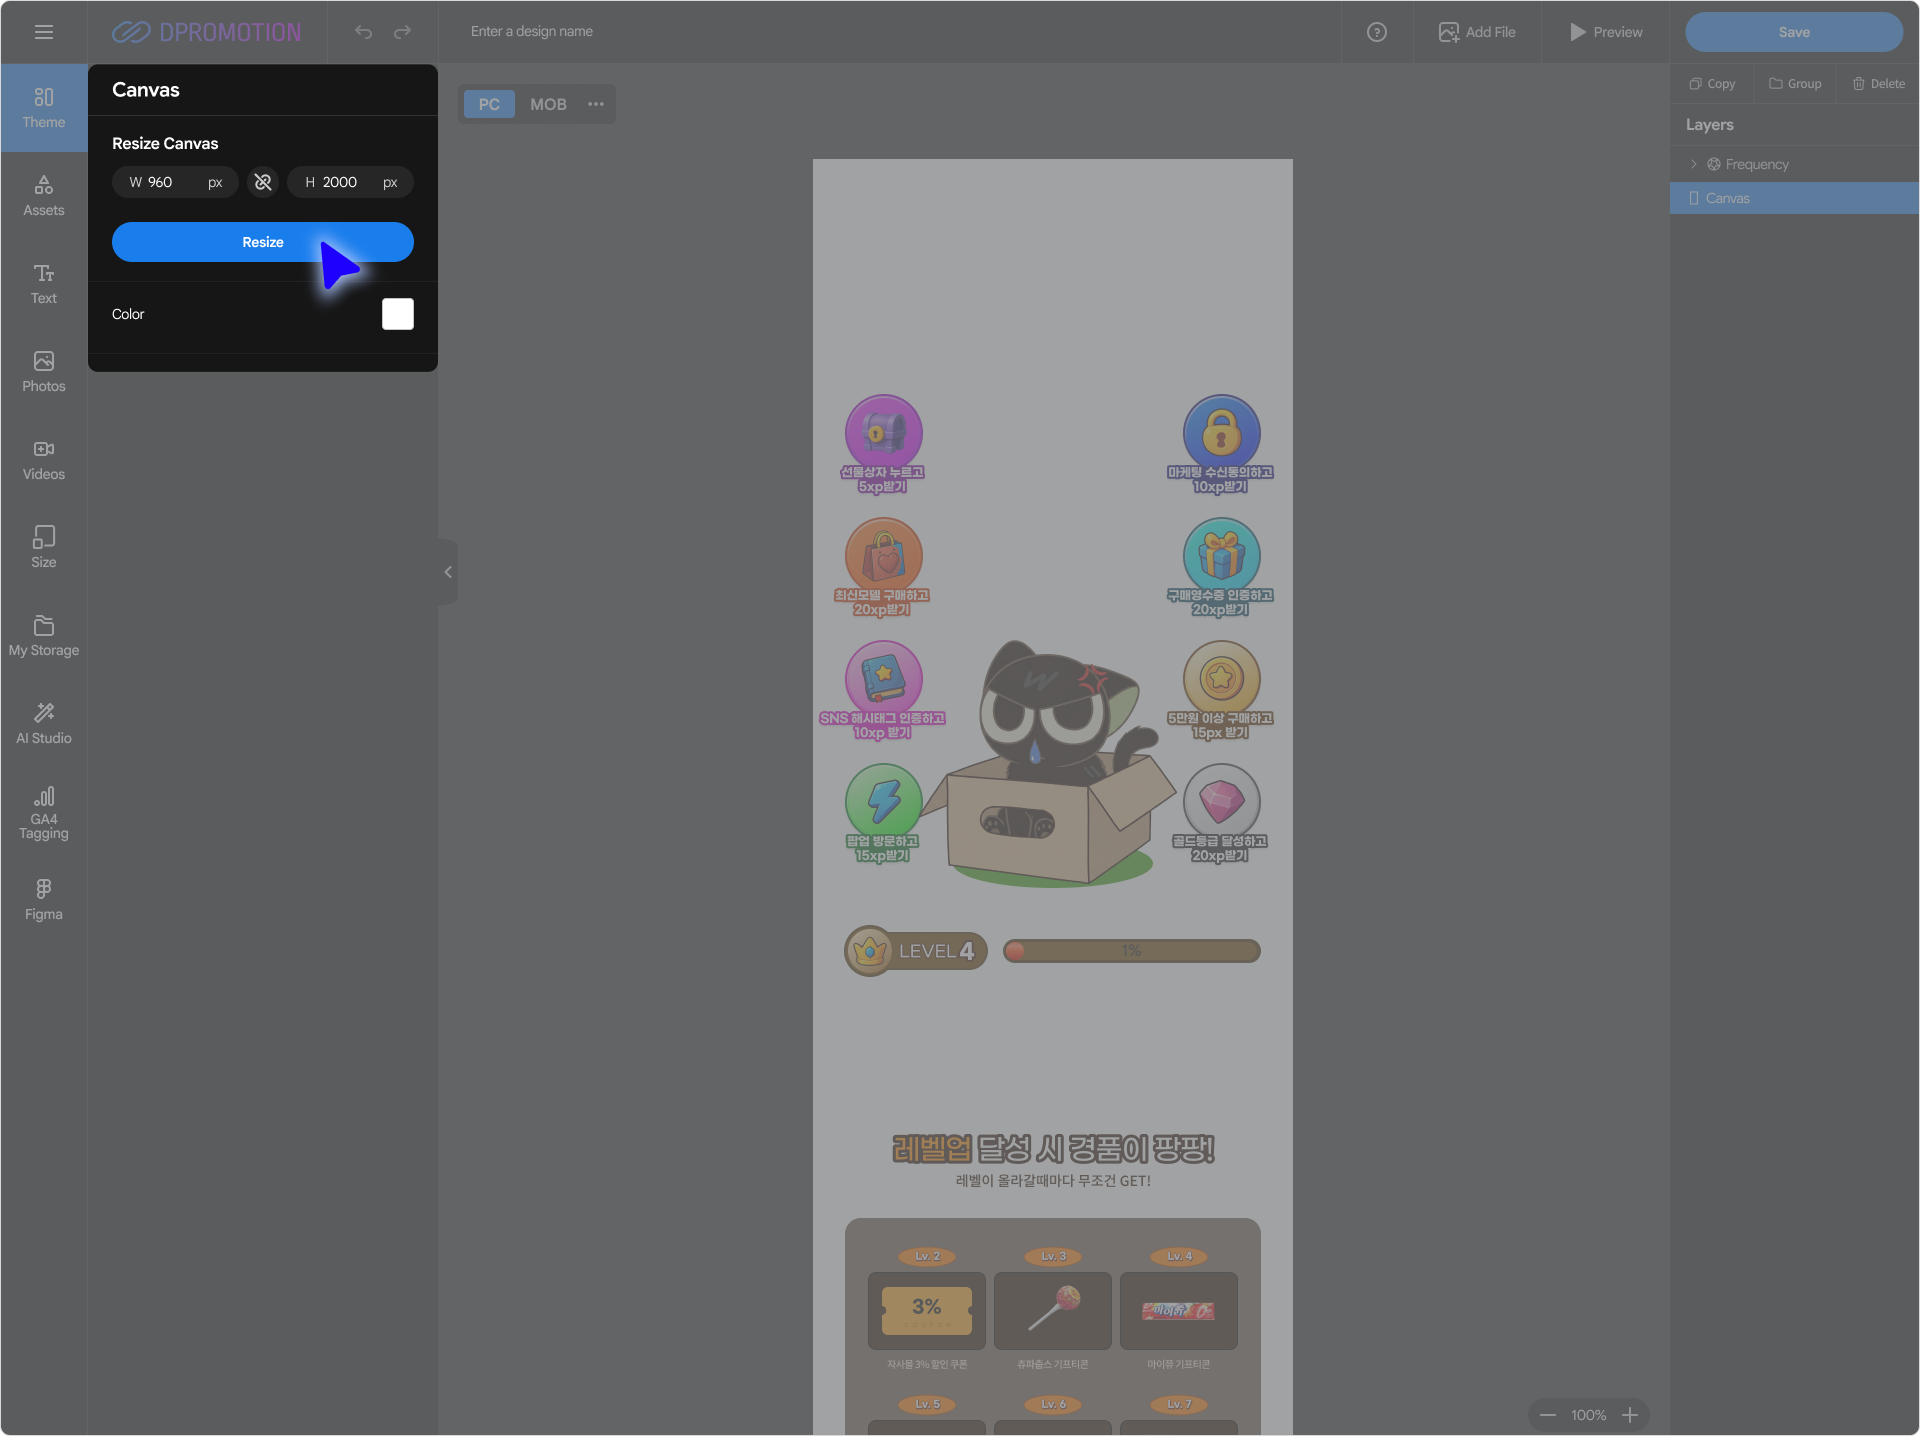This screenshot has height=1436, width=1920.
Task: Select the LEVEL 4 crown badge
Action: [x=916, y=951]
